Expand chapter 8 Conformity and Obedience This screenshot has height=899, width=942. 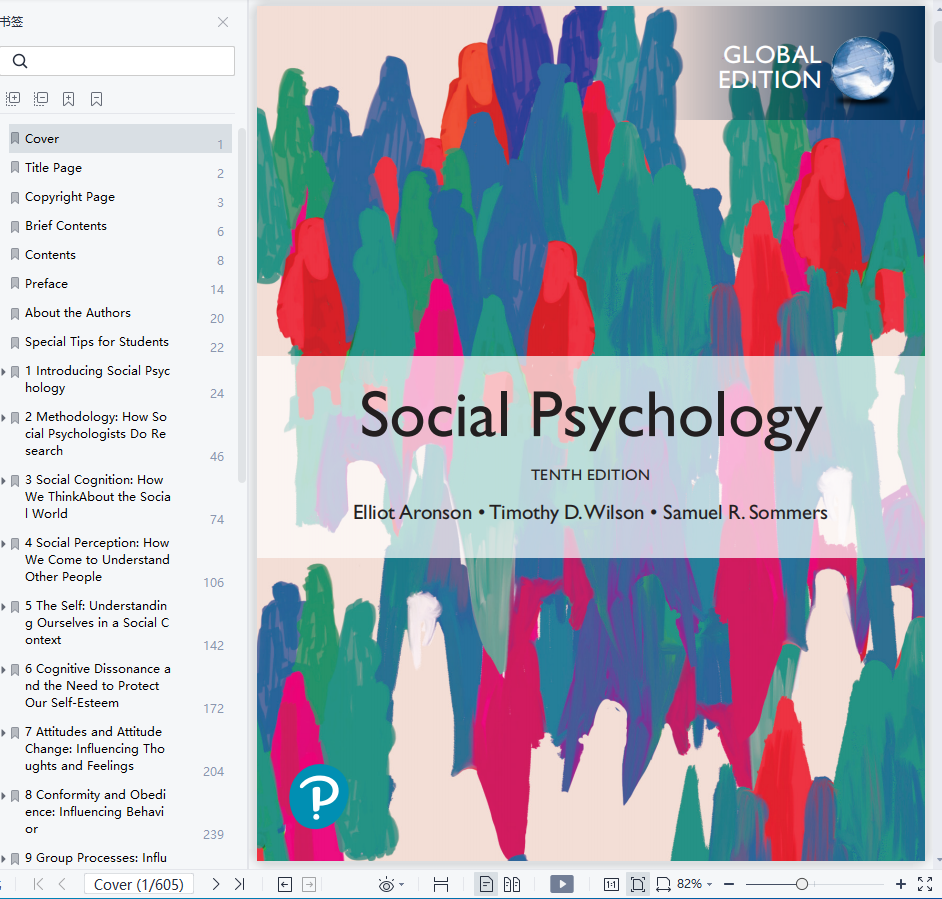(4, 796)
